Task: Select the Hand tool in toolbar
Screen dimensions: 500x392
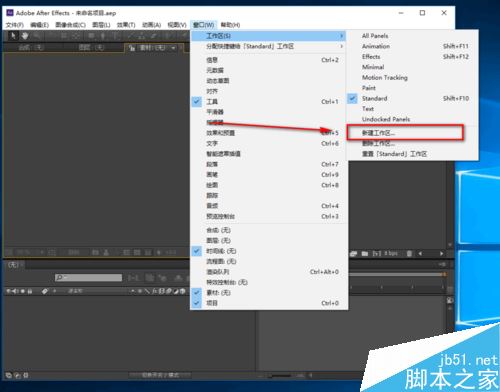Action: (25, 35)
